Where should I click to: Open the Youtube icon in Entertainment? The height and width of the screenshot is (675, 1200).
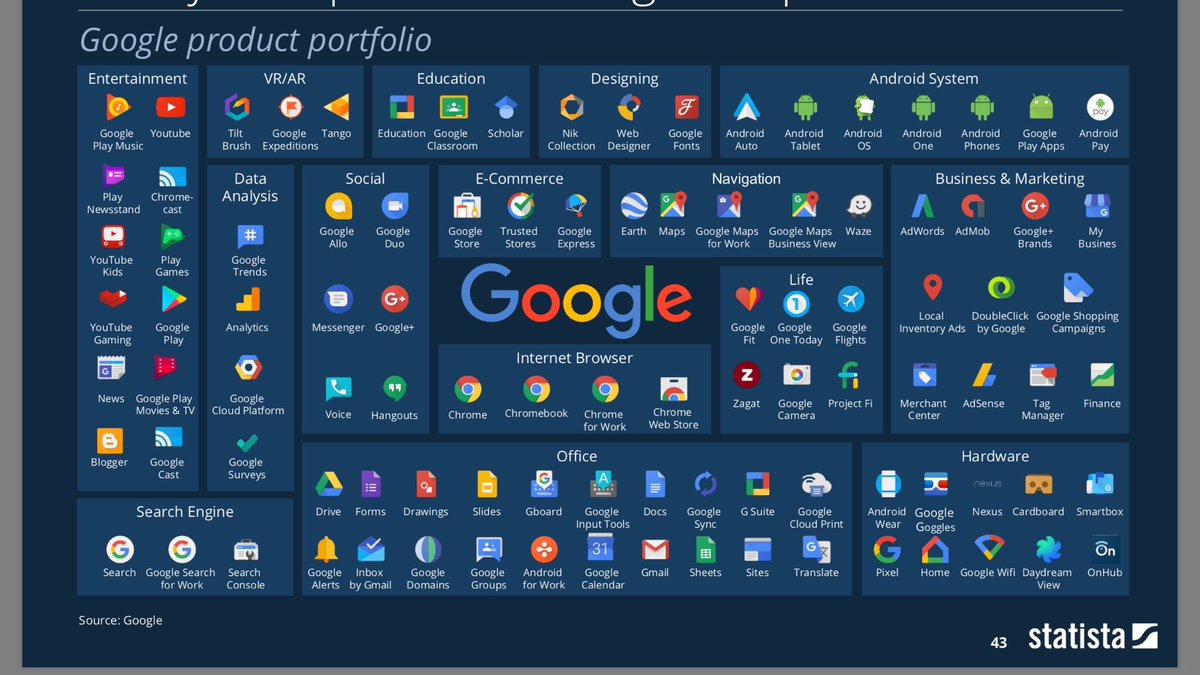coord(170,108)
